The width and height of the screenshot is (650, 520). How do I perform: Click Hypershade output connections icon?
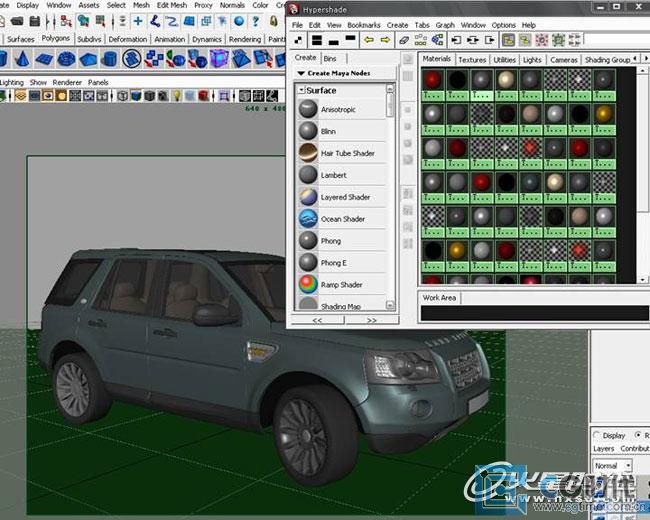coord(490,40)
